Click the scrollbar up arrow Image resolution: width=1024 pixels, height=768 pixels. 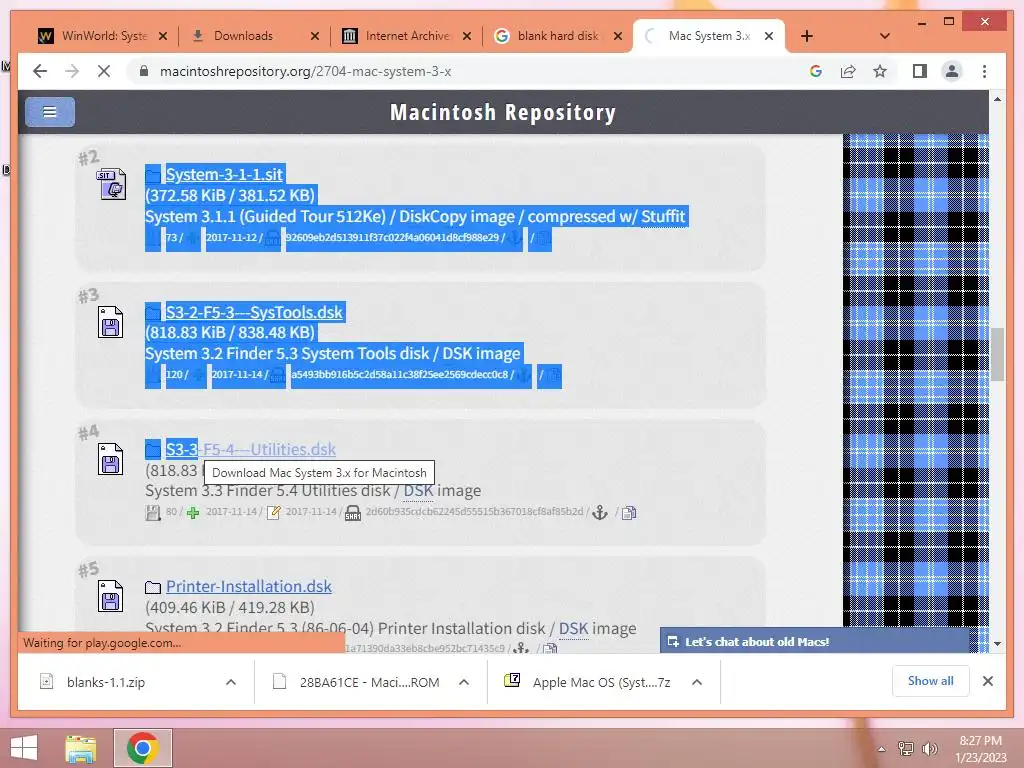(x=997, y=99)
